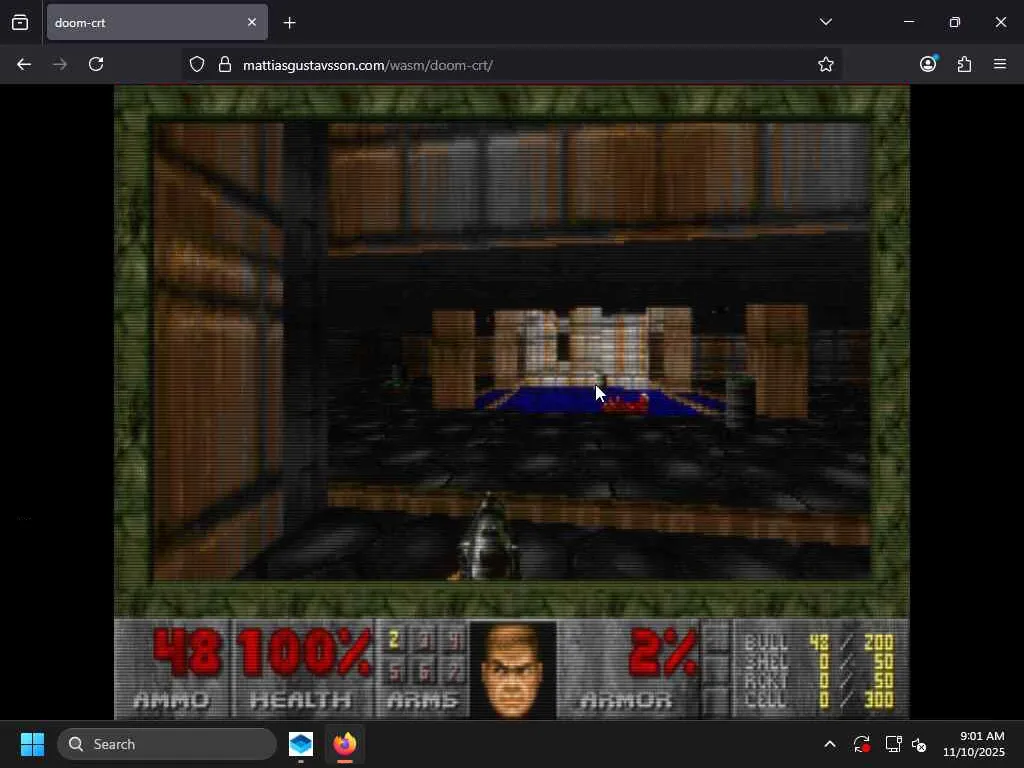Screen dimensions: 1024x768
Task: Close the doom-crt tab
Action: coord(252,23)
